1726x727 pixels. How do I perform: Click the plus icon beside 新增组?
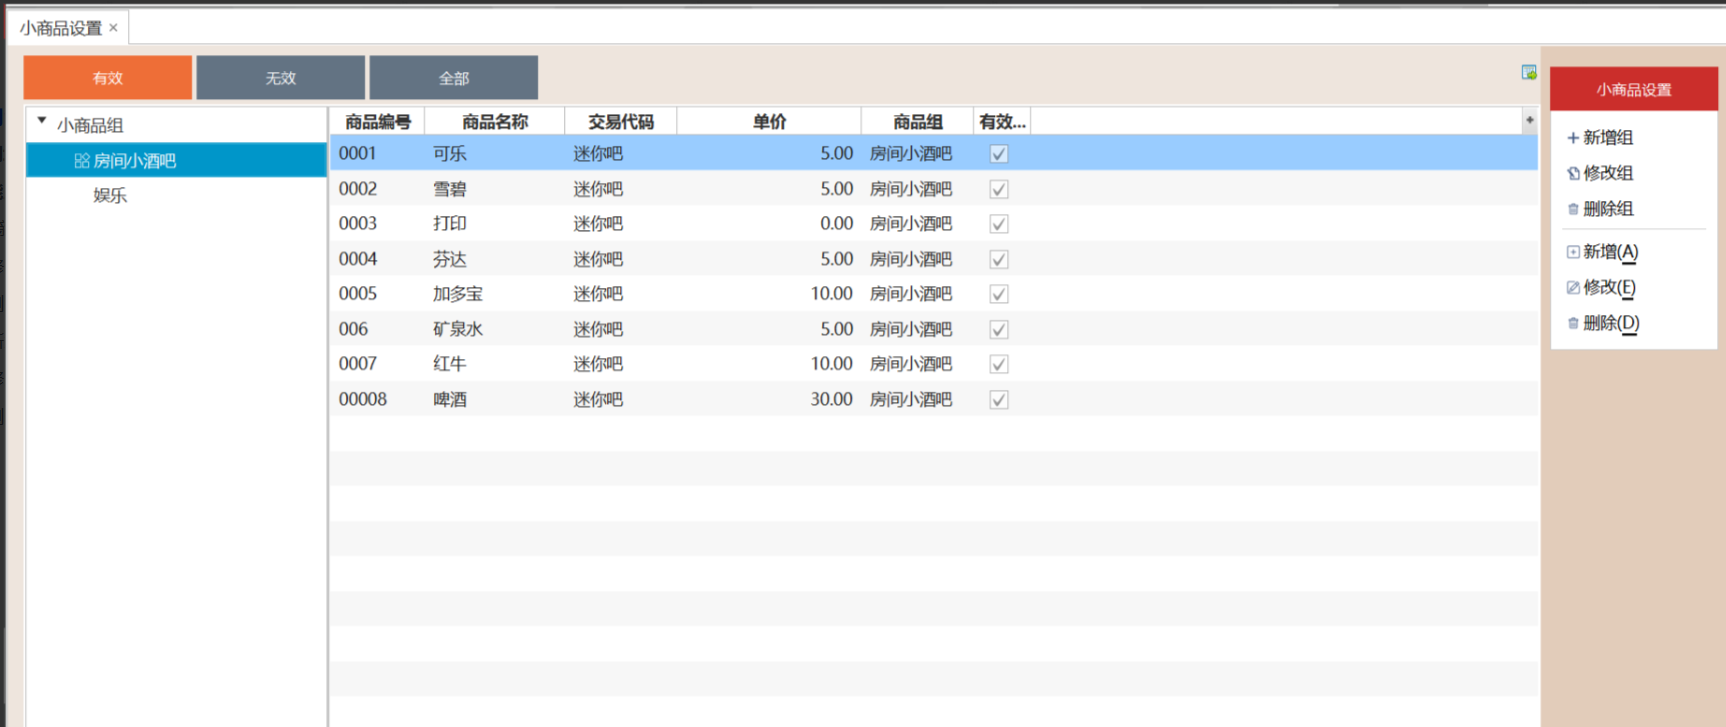(x=1572, y=138)
